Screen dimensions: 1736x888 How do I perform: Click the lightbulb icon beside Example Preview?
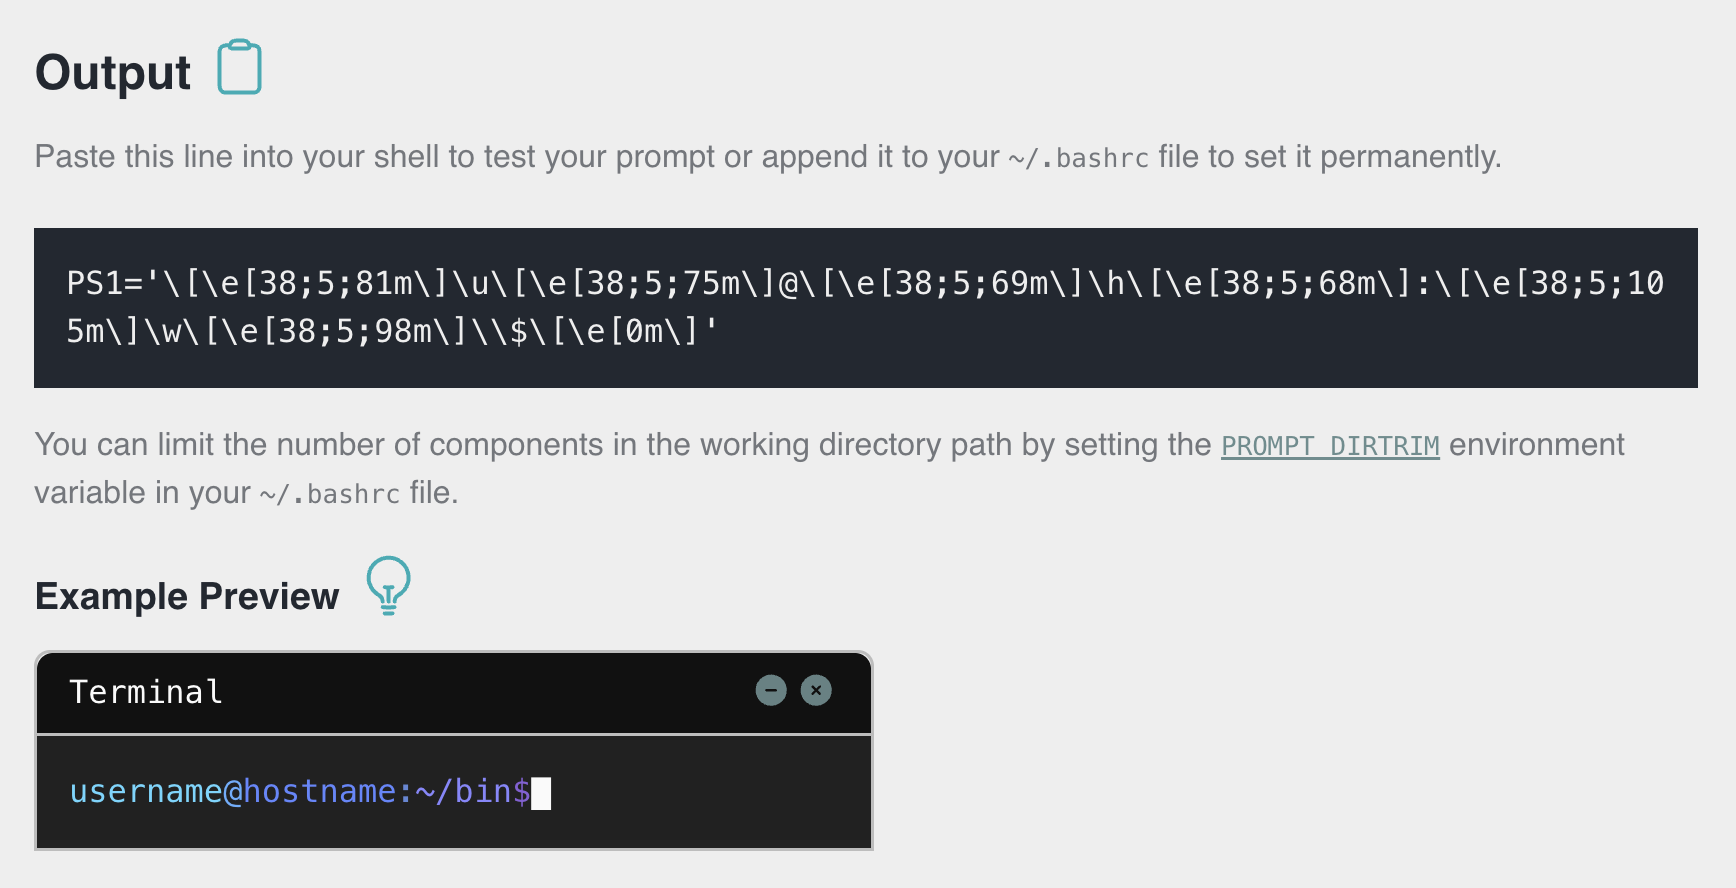click(388, 585)
